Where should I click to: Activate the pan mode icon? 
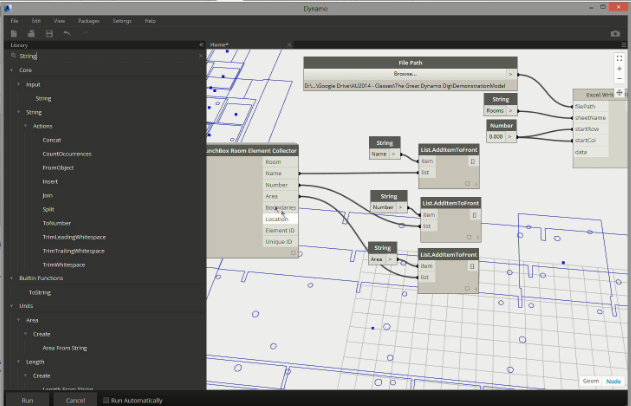[x=620, y=93]
